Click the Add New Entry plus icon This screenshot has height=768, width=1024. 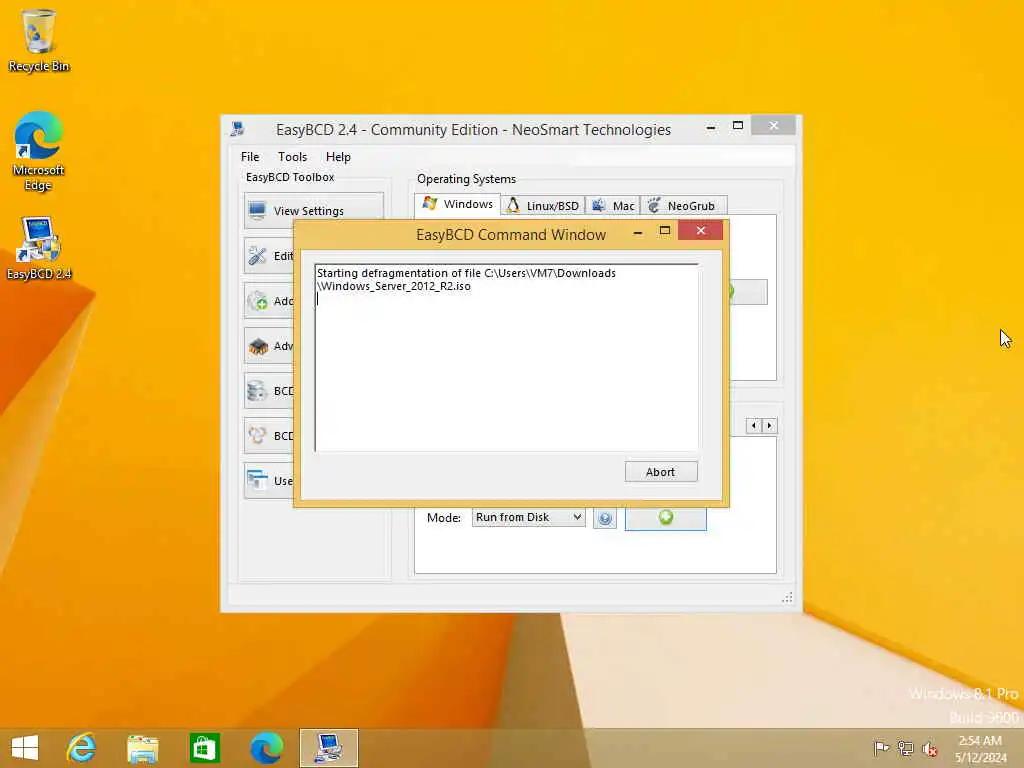click(x=257, y=301)
